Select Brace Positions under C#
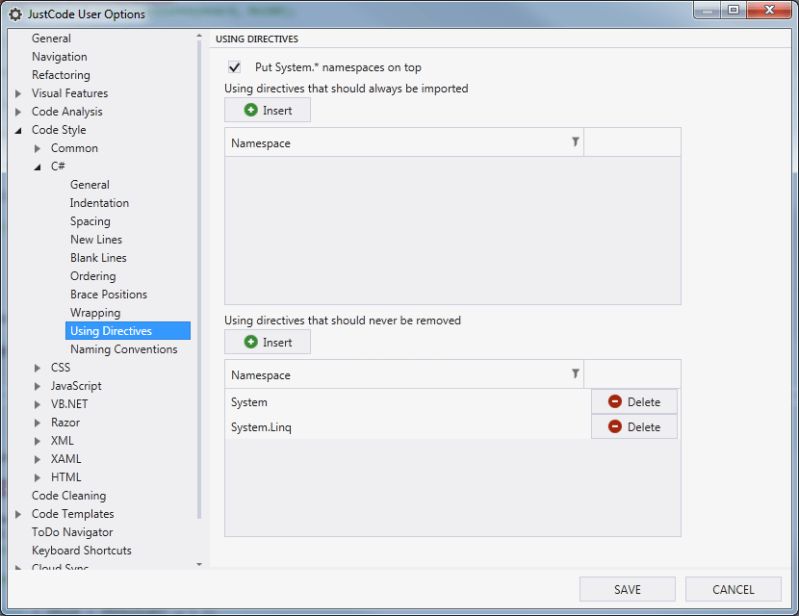Screen dimensions: 799x616 pos(109,294)
